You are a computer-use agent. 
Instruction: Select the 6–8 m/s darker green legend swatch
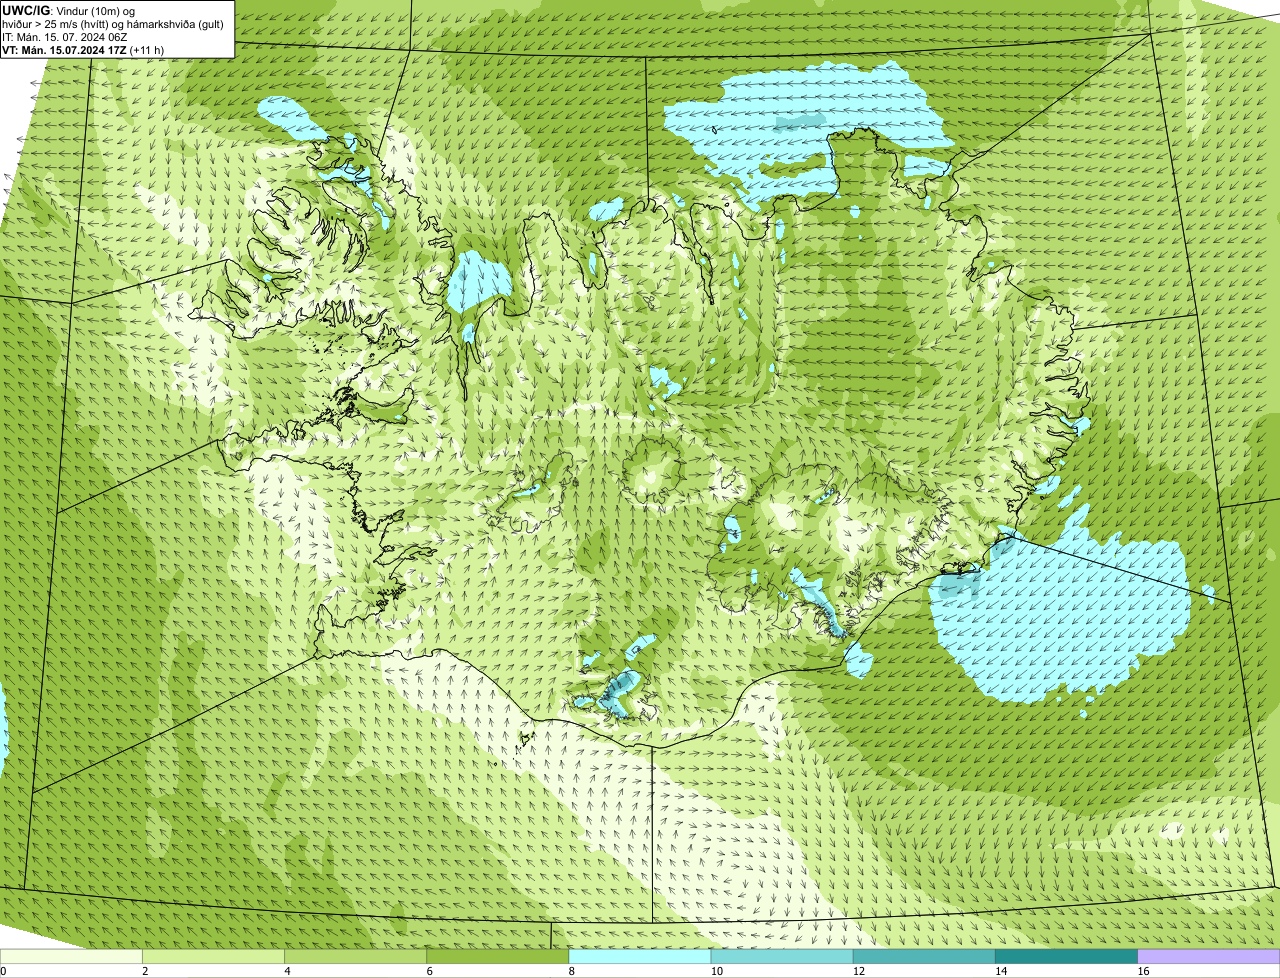pos(497,957)
